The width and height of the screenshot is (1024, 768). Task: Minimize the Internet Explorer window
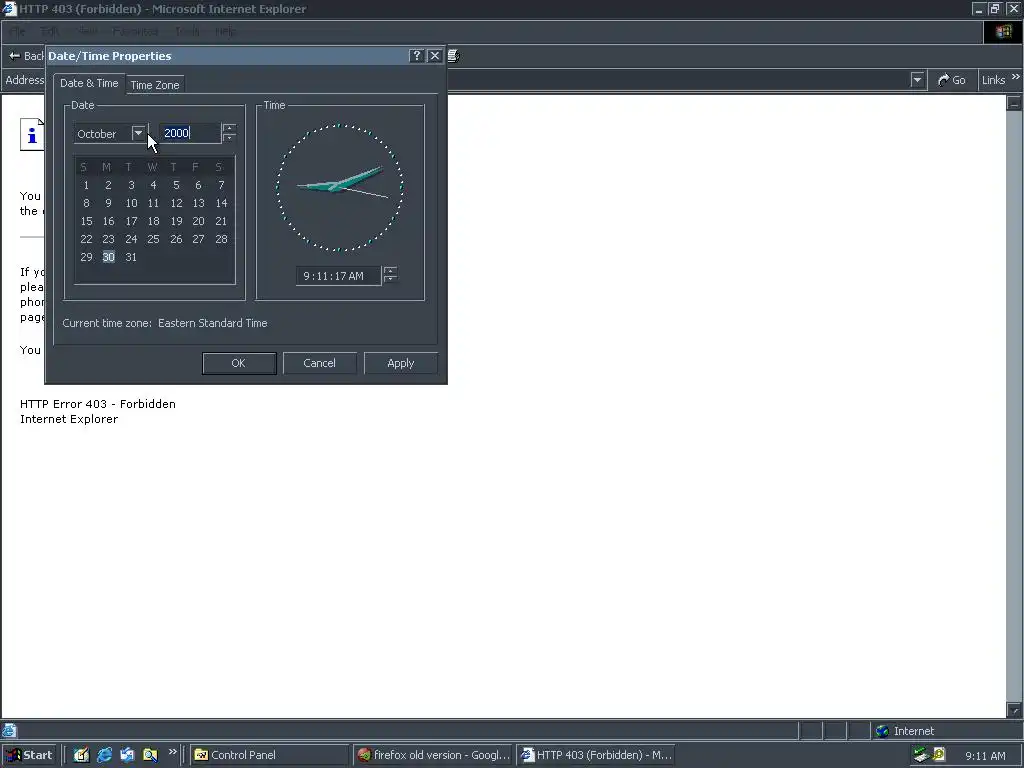pos(978,9)
